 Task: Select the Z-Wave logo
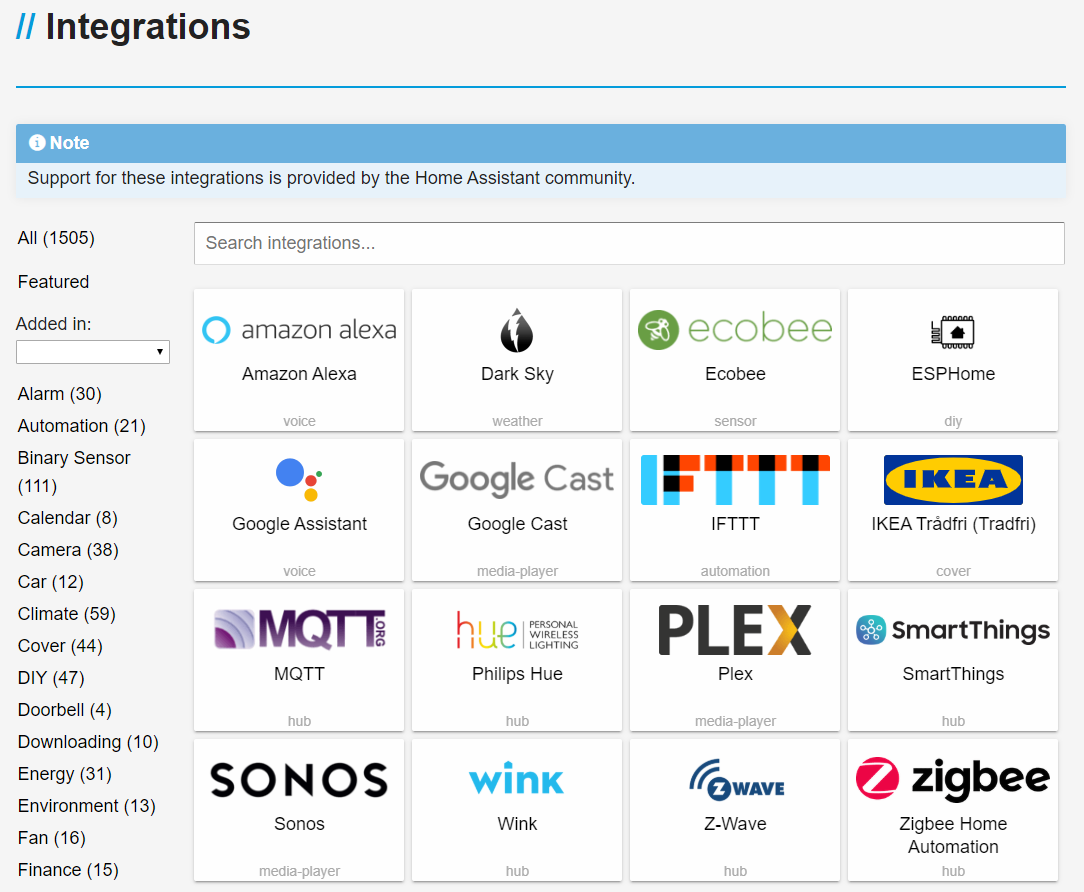point(735,781)
